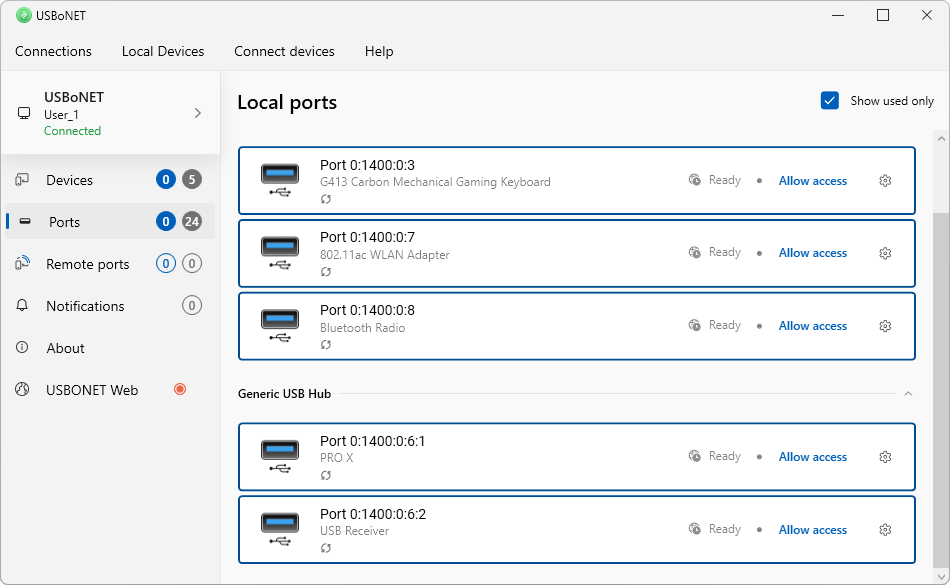Select Remote ports in sidebar

coord(87,264)
